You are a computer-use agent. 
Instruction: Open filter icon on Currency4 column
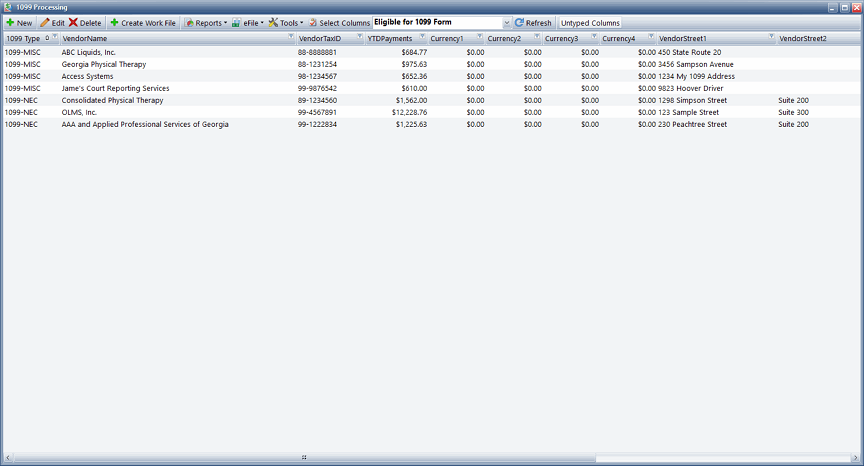pyautogui.click(x=651, y=37)
